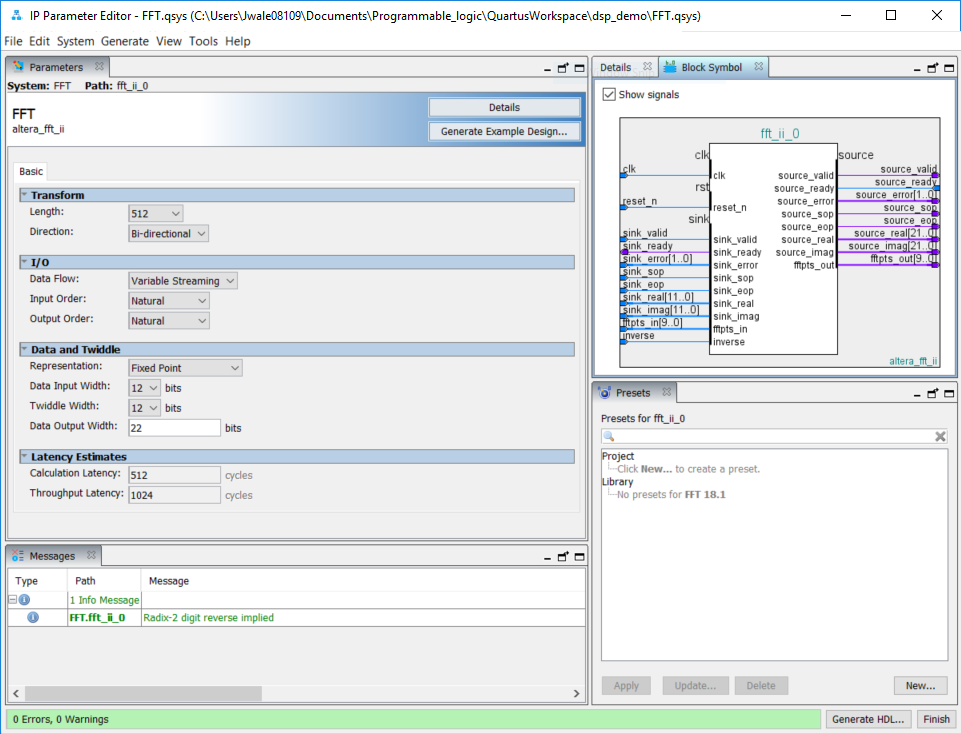Click the Finish button
The height and width of the screenshot is (734, 961).
936,719
